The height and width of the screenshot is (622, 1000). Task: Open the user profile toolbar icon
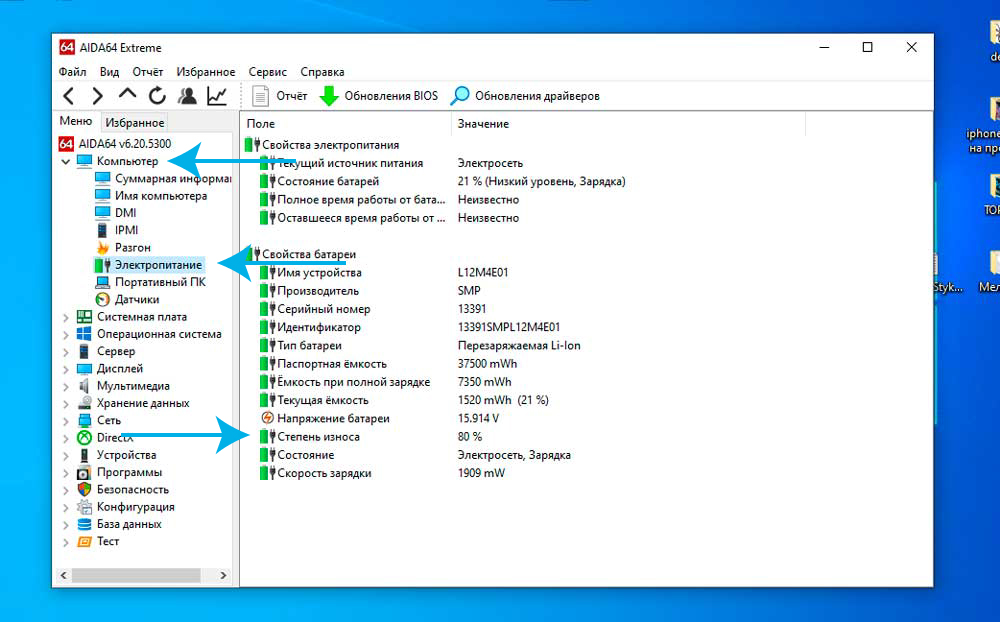coord(187,96)
